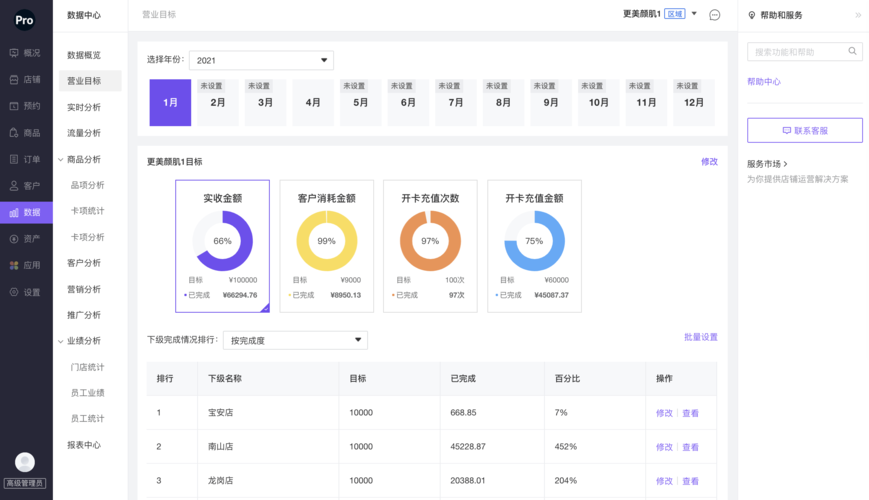Screen dimensions: 869x500
Task: Open the 客户 customers sidebar icon
Action: (x=14, y=186)
